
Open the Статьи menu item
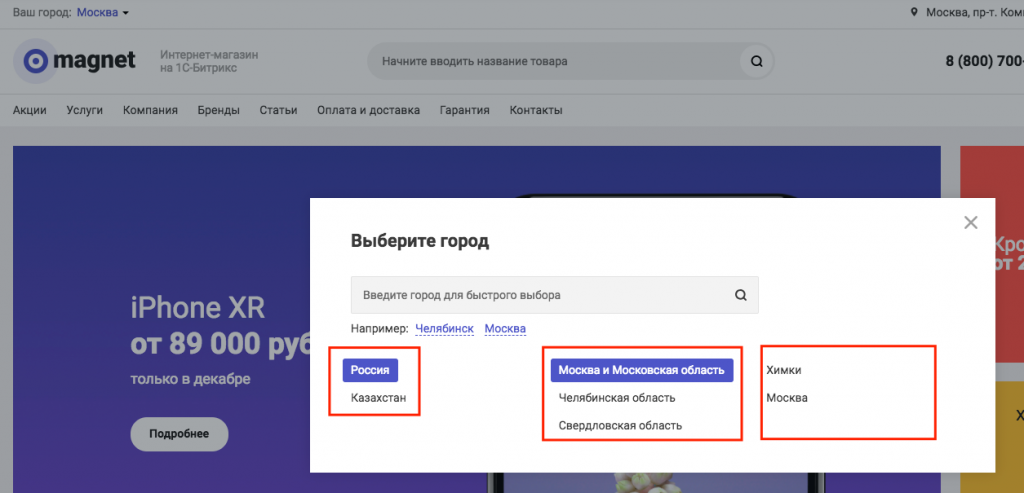pos(278,110)
